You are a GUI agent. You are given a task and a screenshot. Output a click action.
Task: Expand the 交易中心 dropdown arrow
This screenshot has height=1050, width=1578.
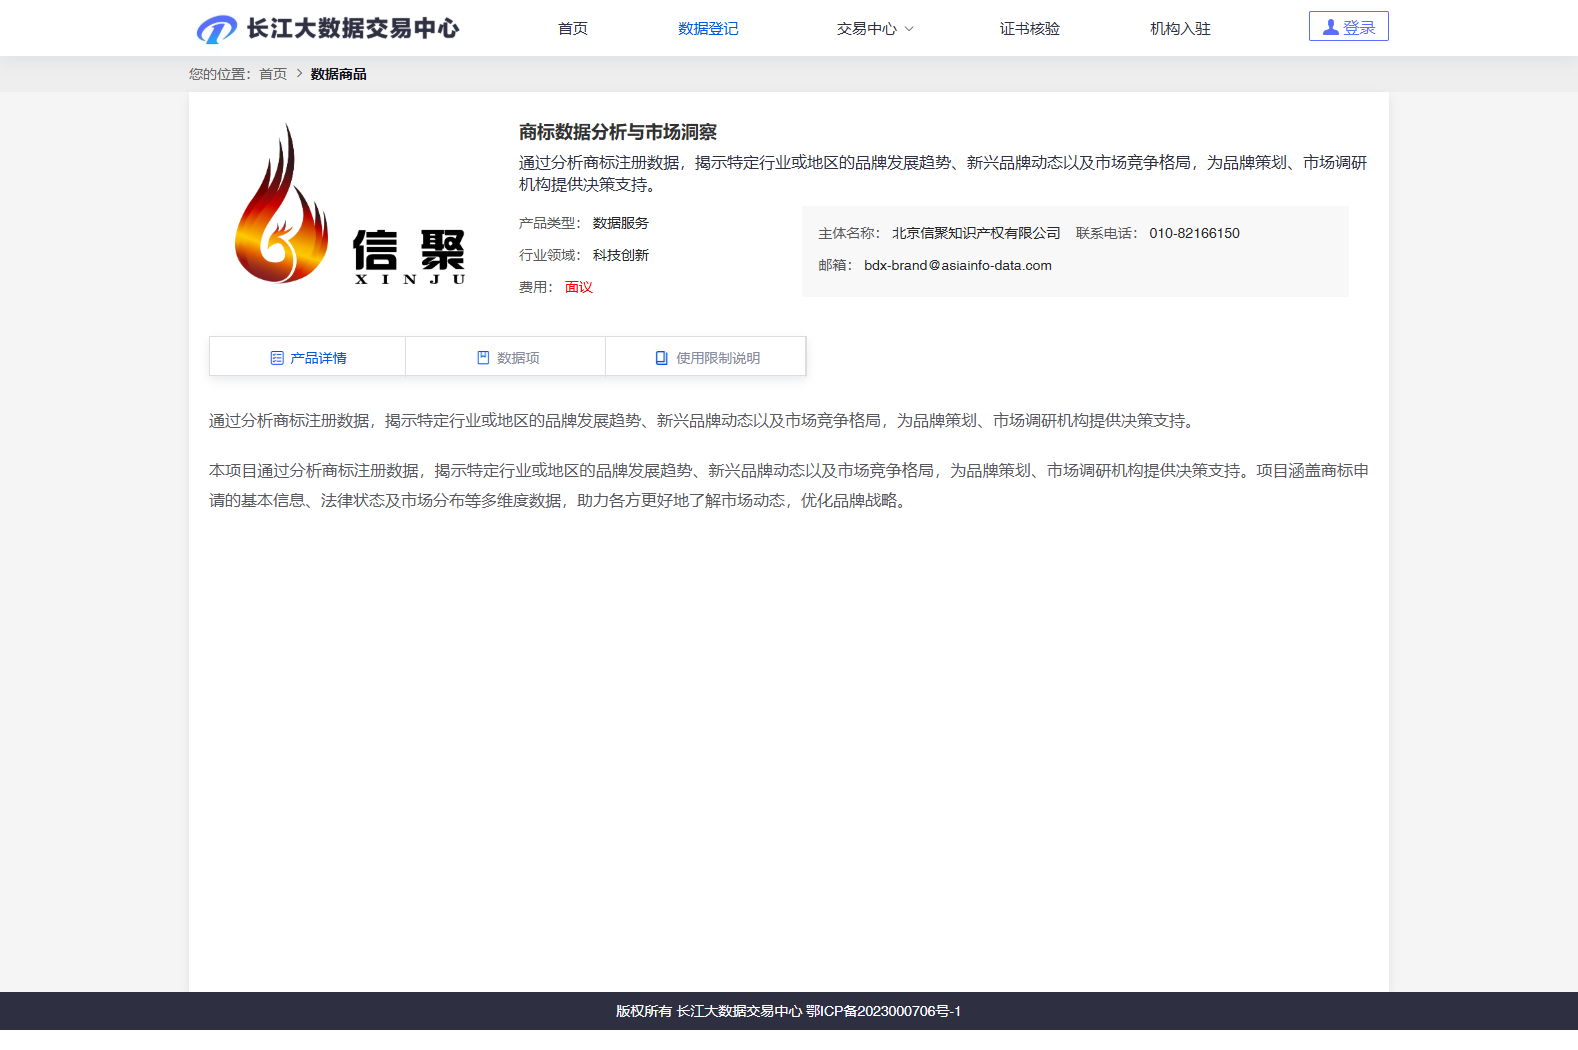(909, 29)
